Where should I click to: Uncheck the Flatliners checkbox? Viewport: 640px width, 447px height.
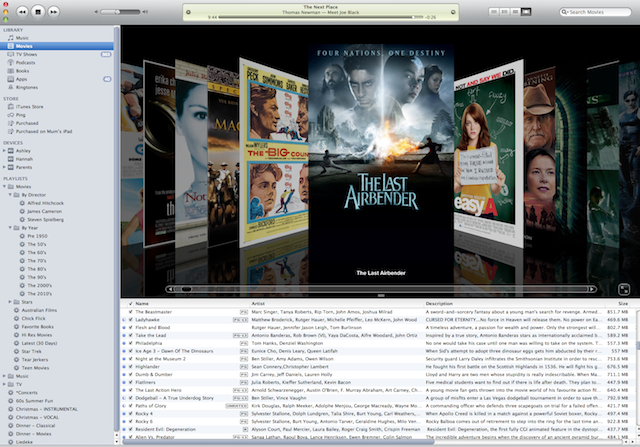point(130,383)
